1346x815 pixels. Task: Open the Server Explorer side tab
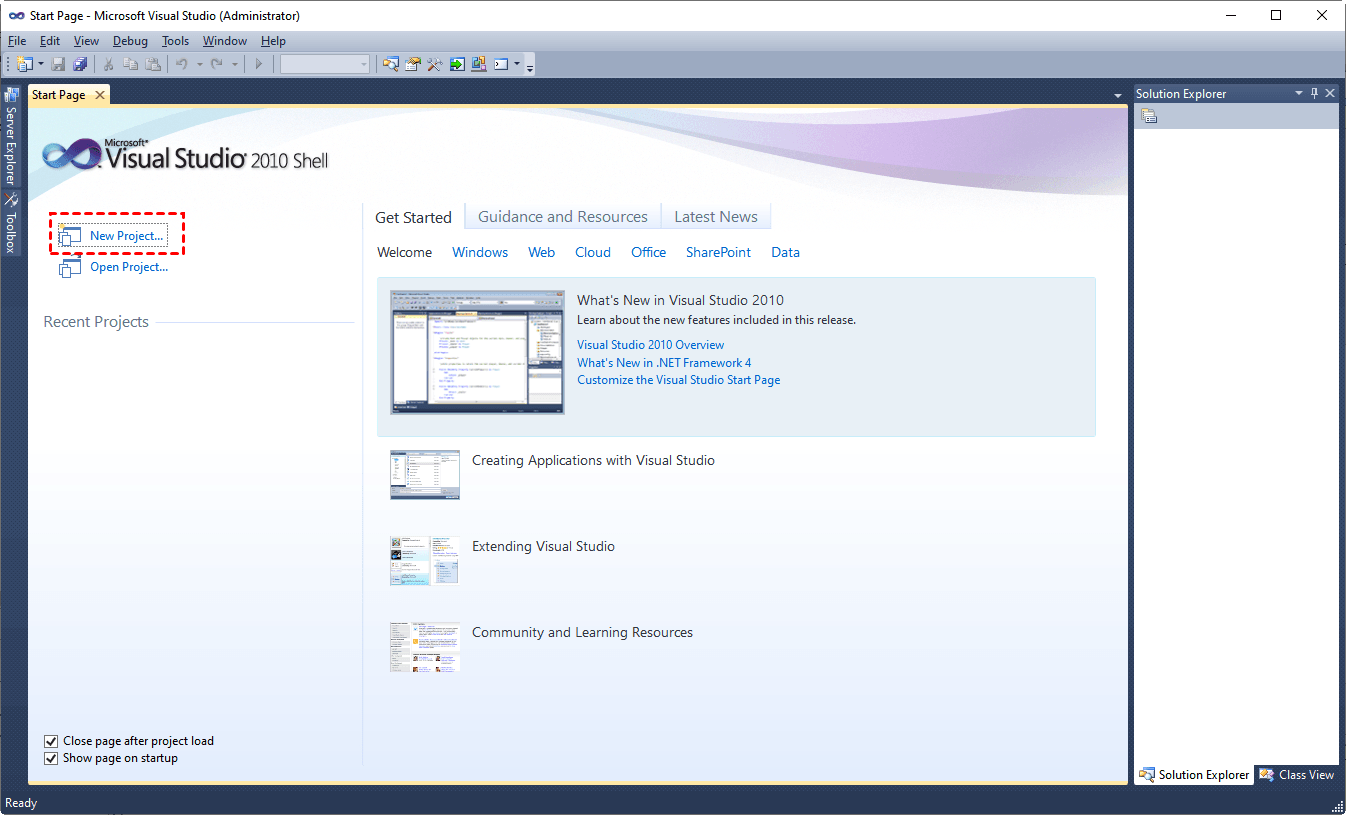(12, 137)
